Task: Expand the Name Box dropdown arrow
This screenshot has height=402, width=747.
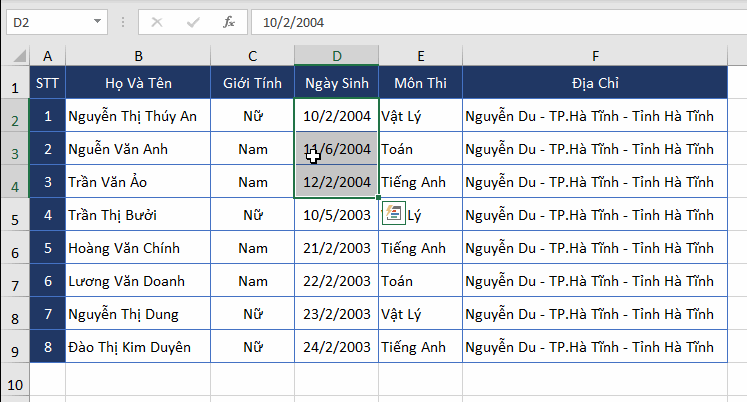Action: (x=98, y=21)
